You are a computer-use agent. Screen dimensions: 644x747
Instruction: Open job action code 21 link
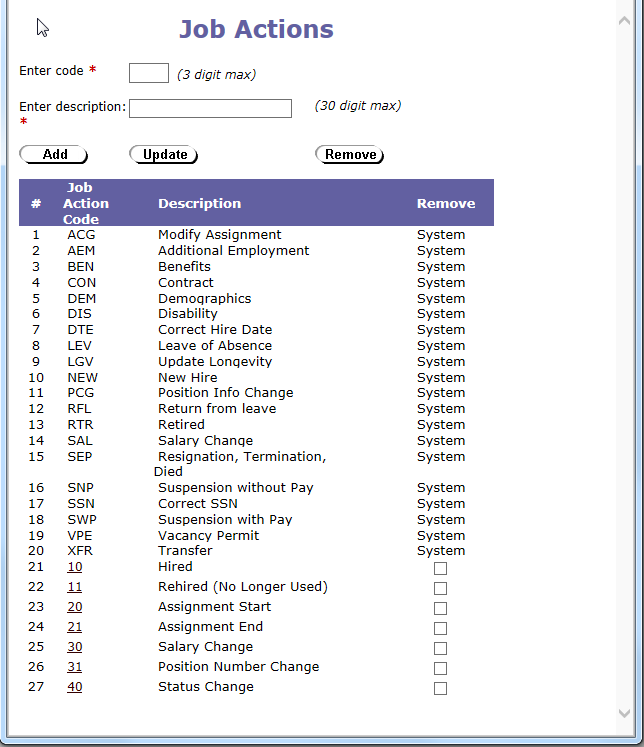[75, 627]
